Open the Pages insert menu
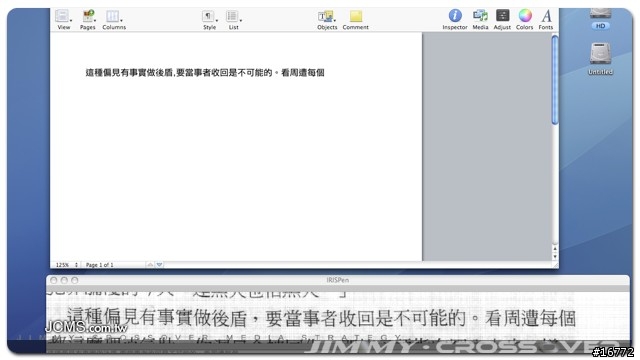The height and width of the screenshot is (360, 640). (88, 19)
